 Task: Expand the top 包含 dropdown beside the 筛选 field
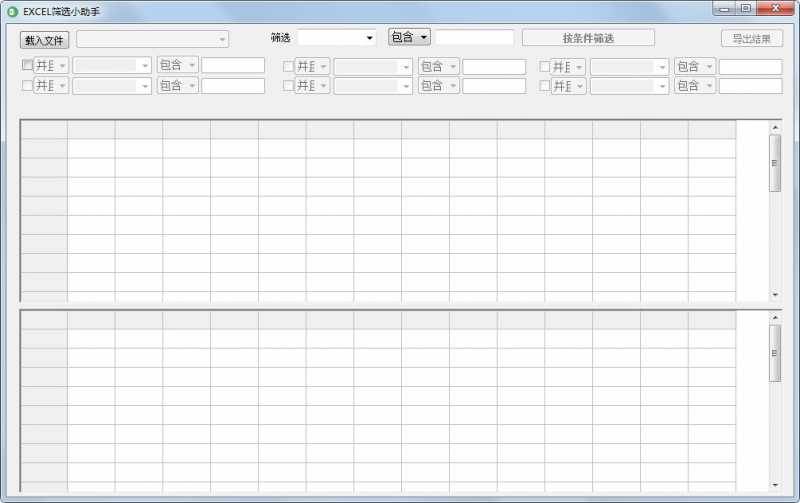409,37
